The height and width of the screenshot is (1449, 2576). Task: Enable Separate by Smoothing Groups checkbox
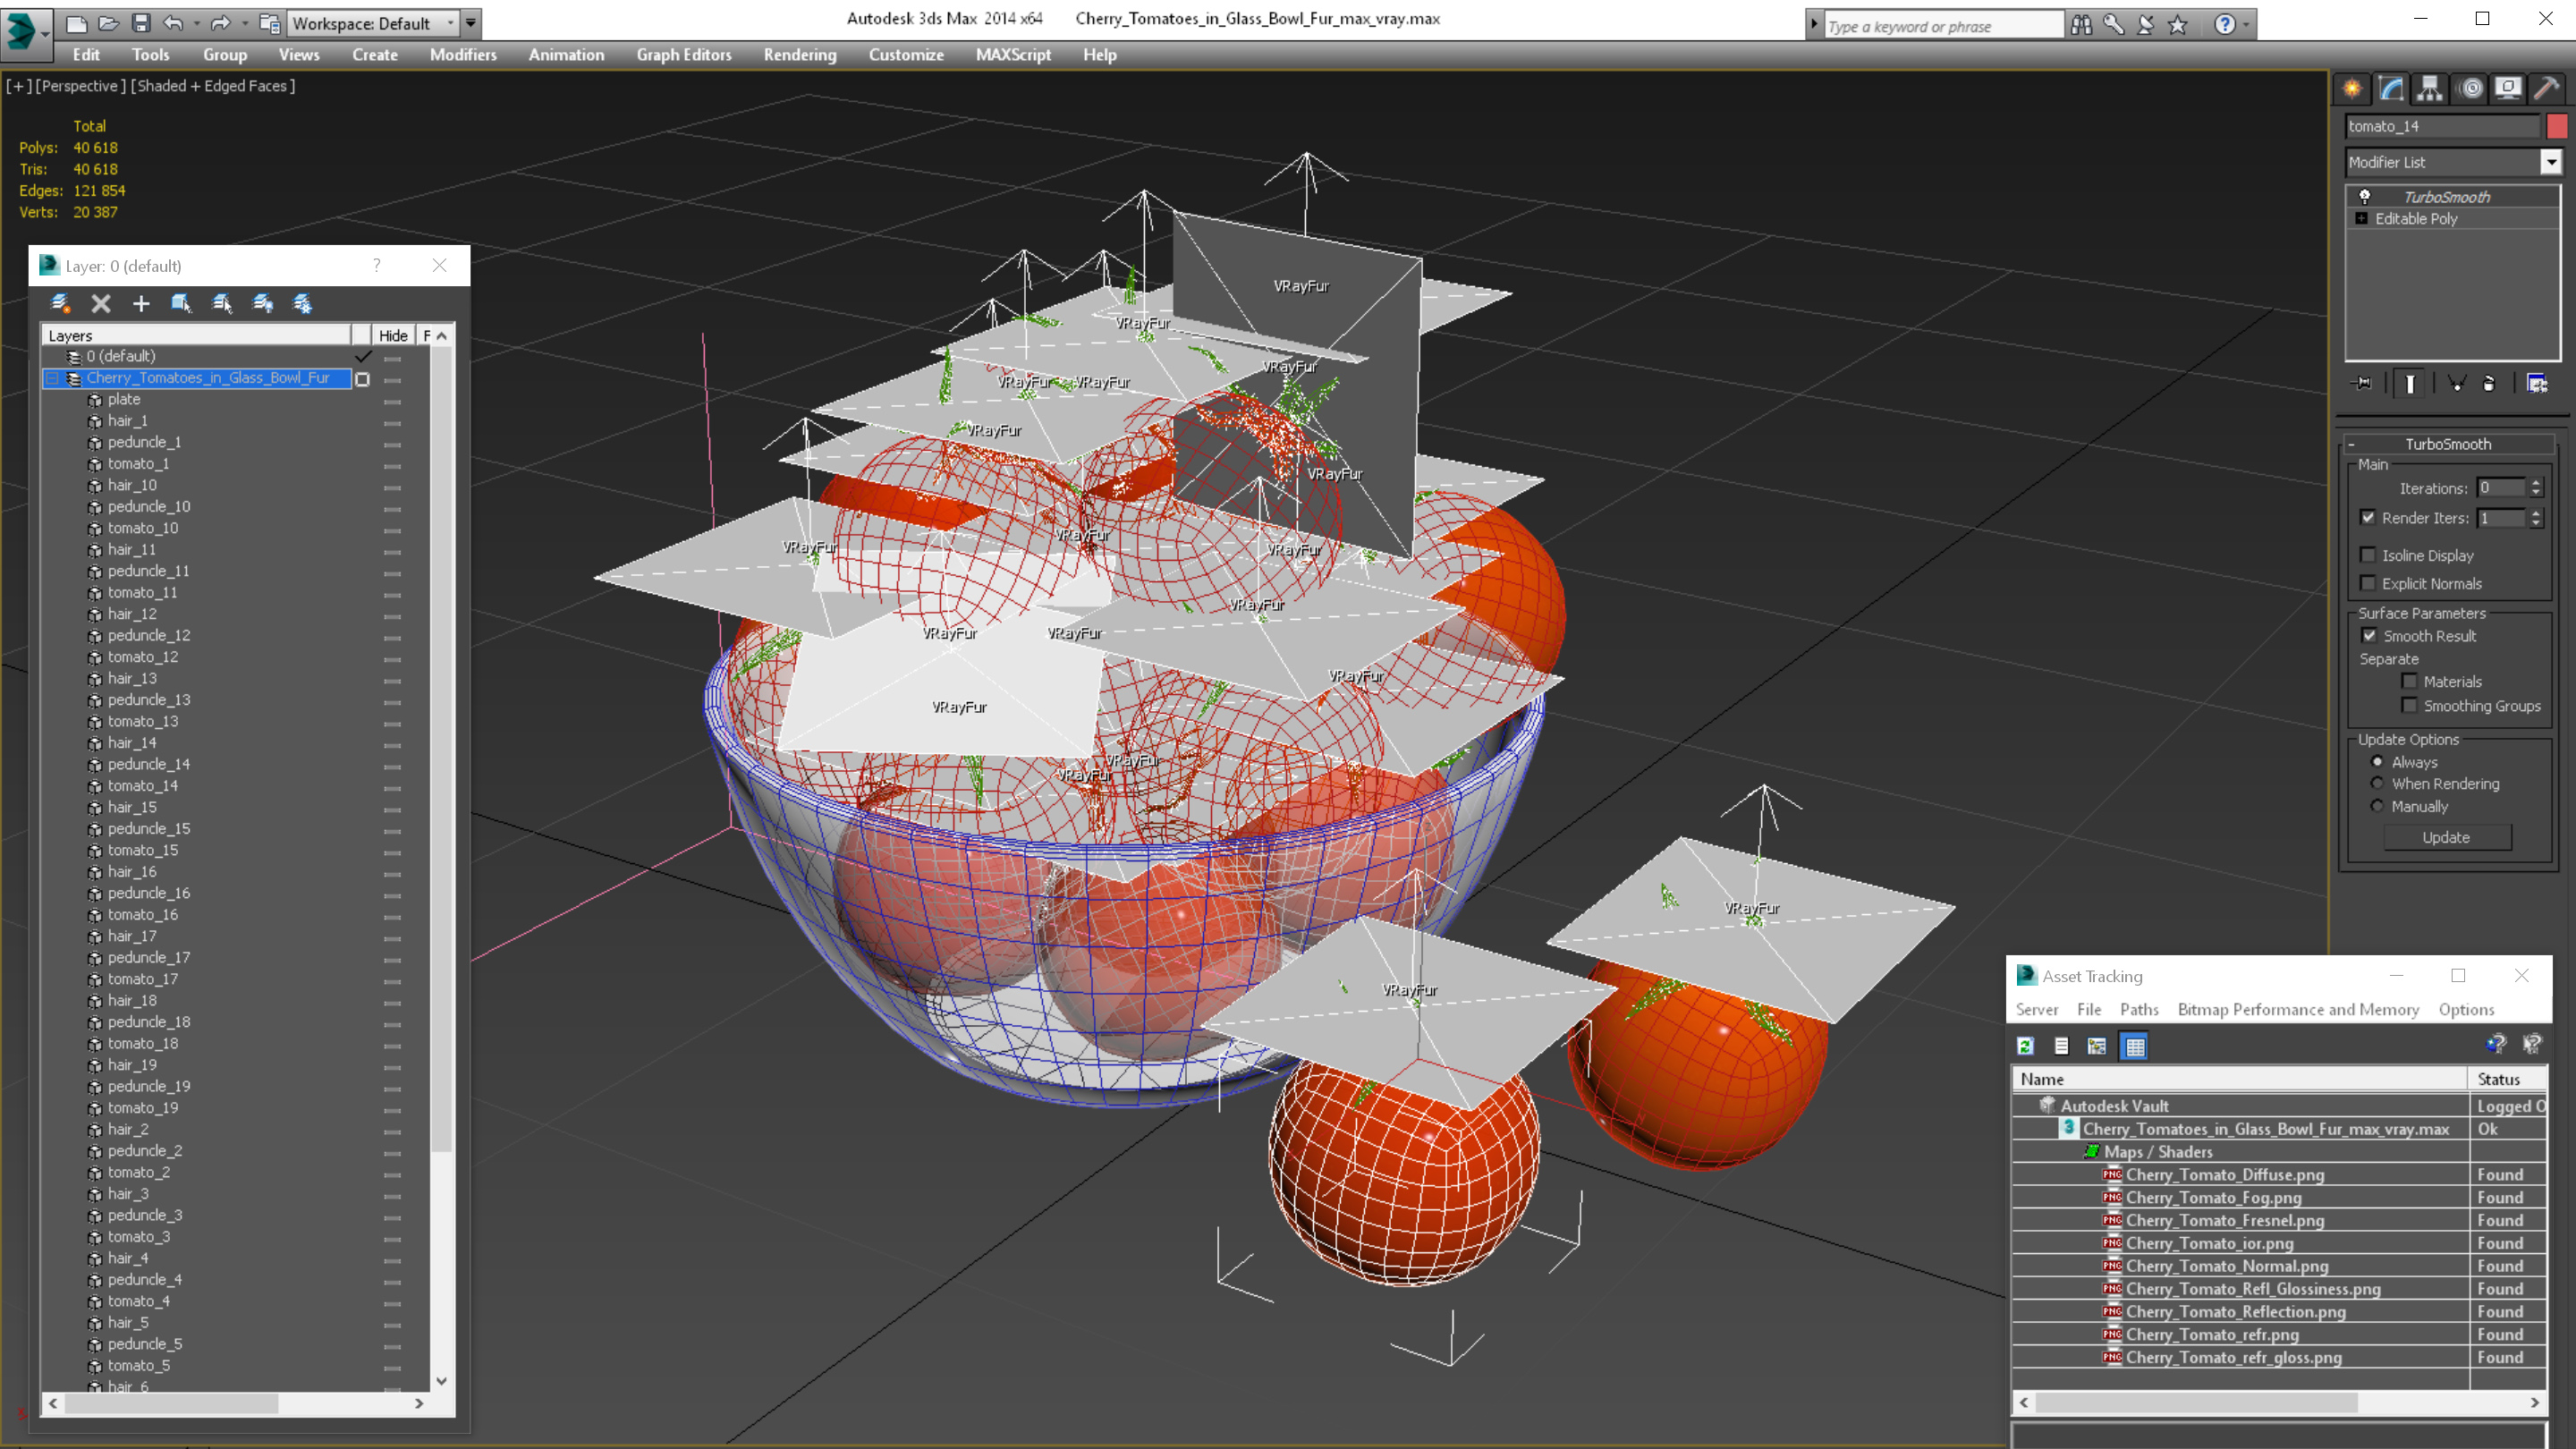pyautogui.click(x=2410, y=706)
